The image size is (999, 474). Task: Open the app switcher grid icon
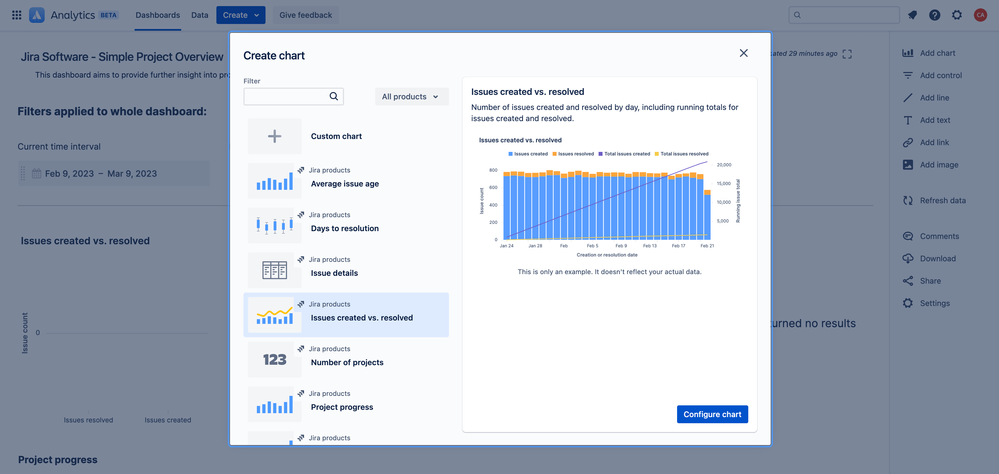coord(17,15)
